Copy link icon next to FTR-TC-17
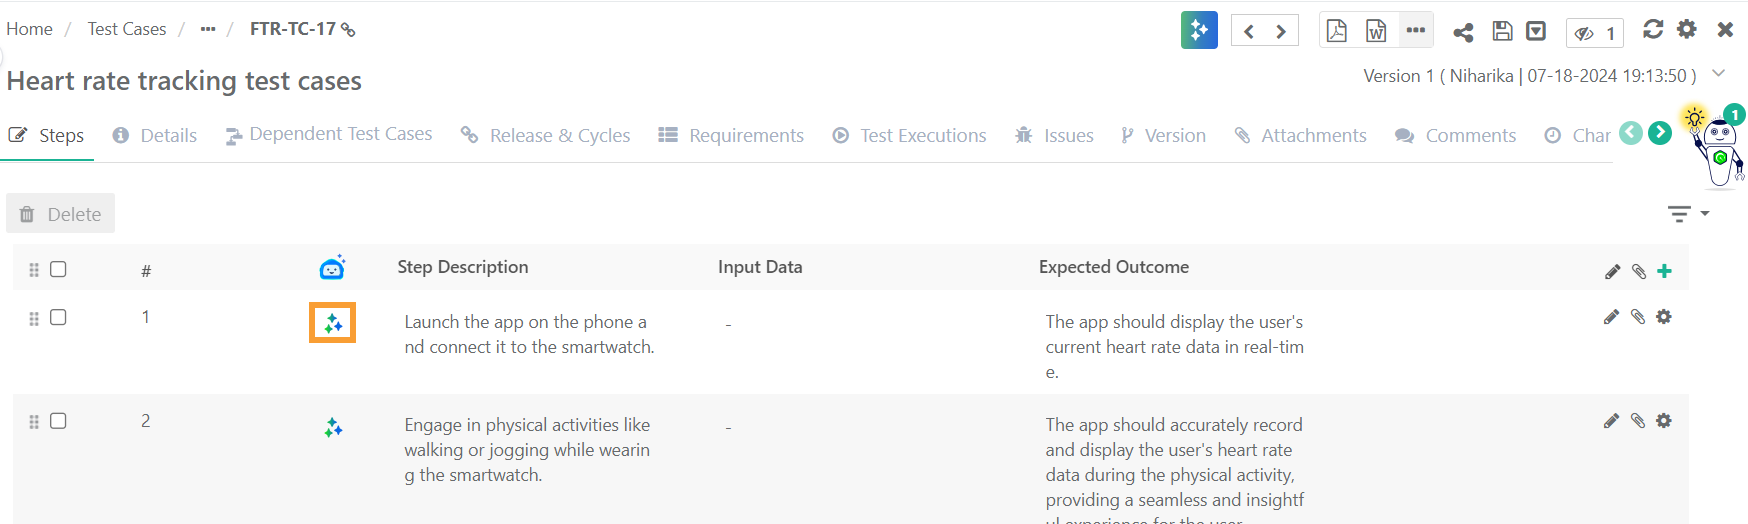Viewport: 1748px width, 524px height. click(x=348, y=30)
